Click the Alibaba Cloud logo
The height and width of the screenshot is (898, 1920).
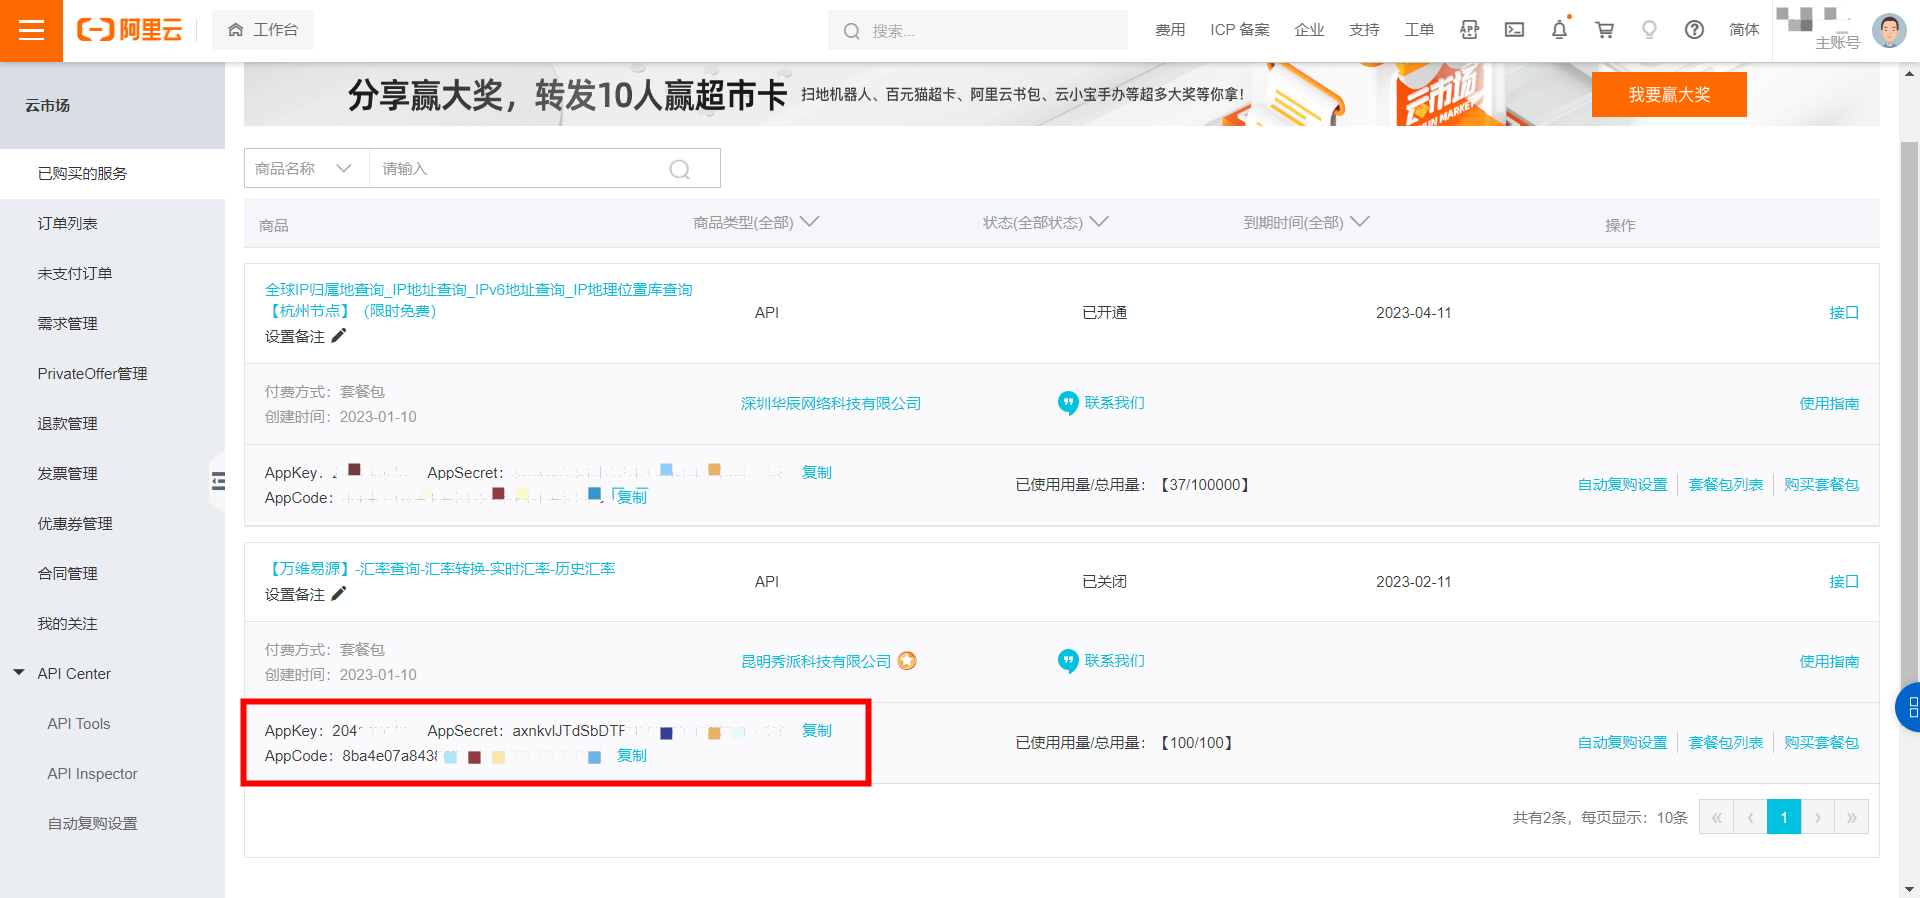[x=130, y=30]
